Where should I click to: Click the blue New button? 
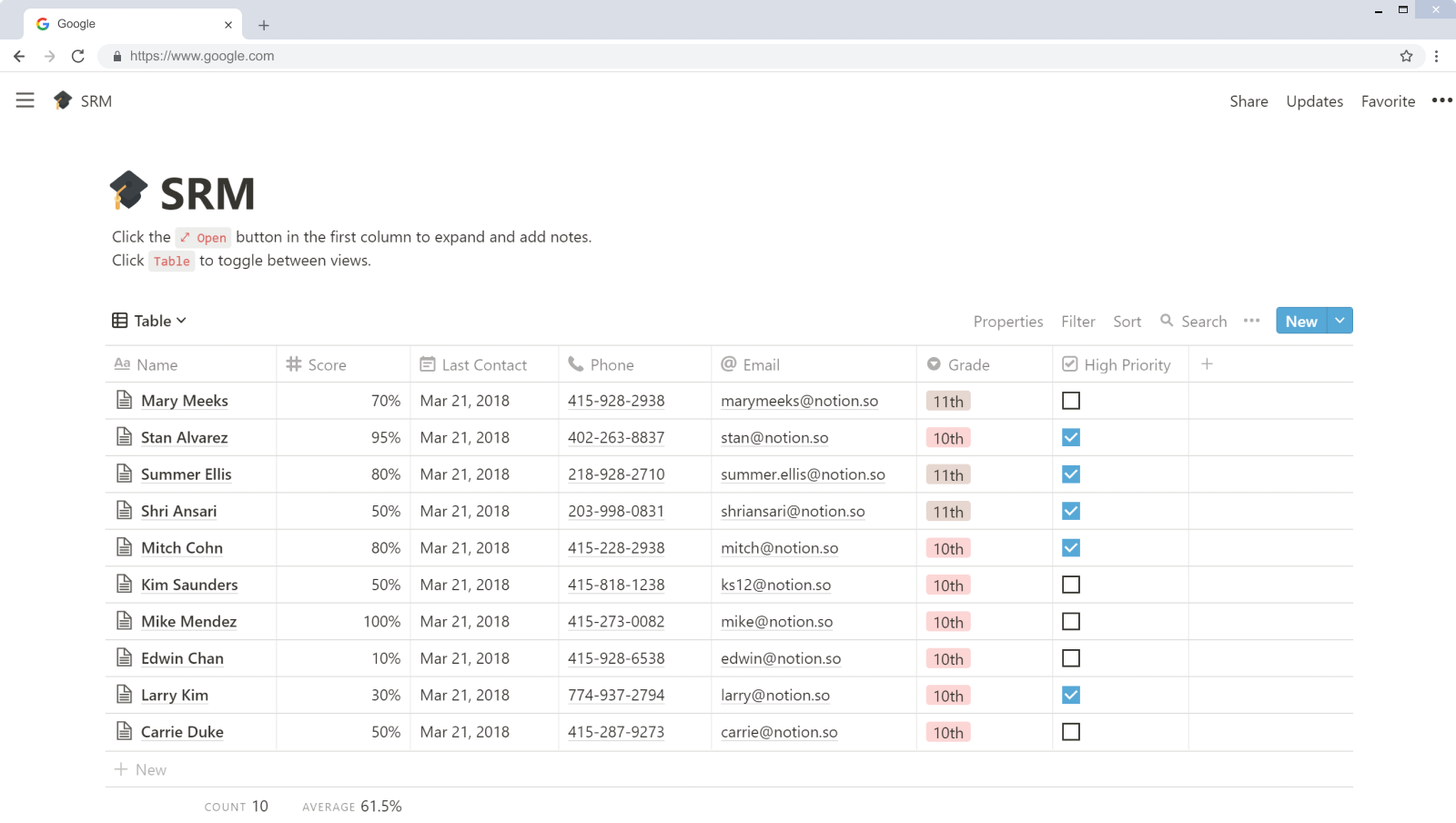pyautogui.click(x=1301, y=320)
